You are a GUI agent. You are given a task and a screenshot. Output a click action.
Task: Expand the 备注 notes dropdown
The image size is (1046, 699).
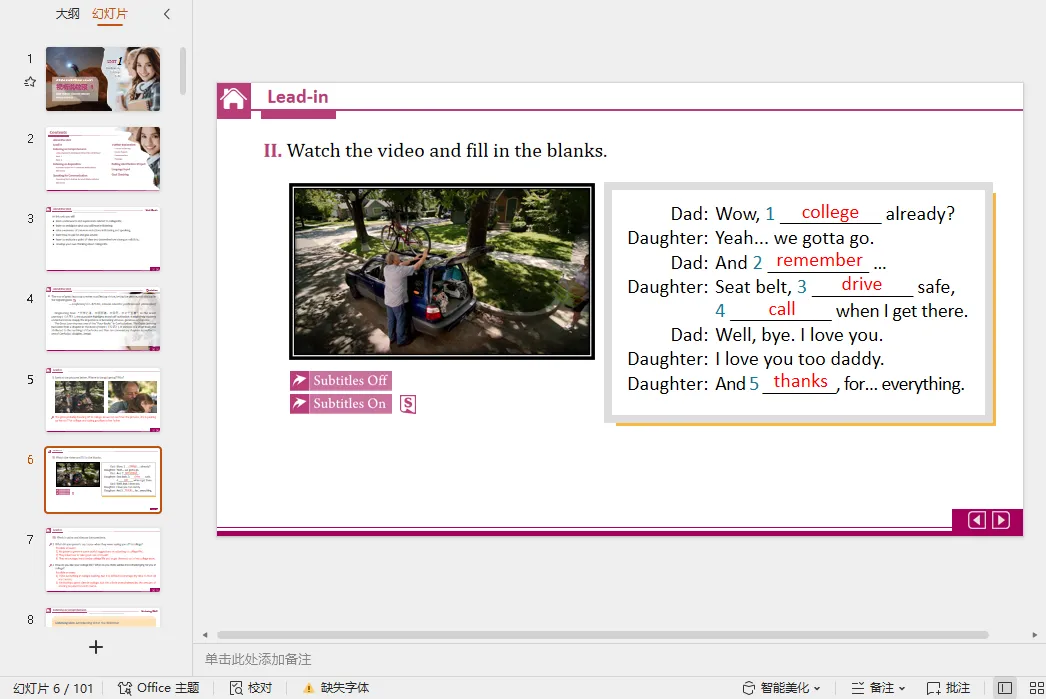tap(879, 688)
